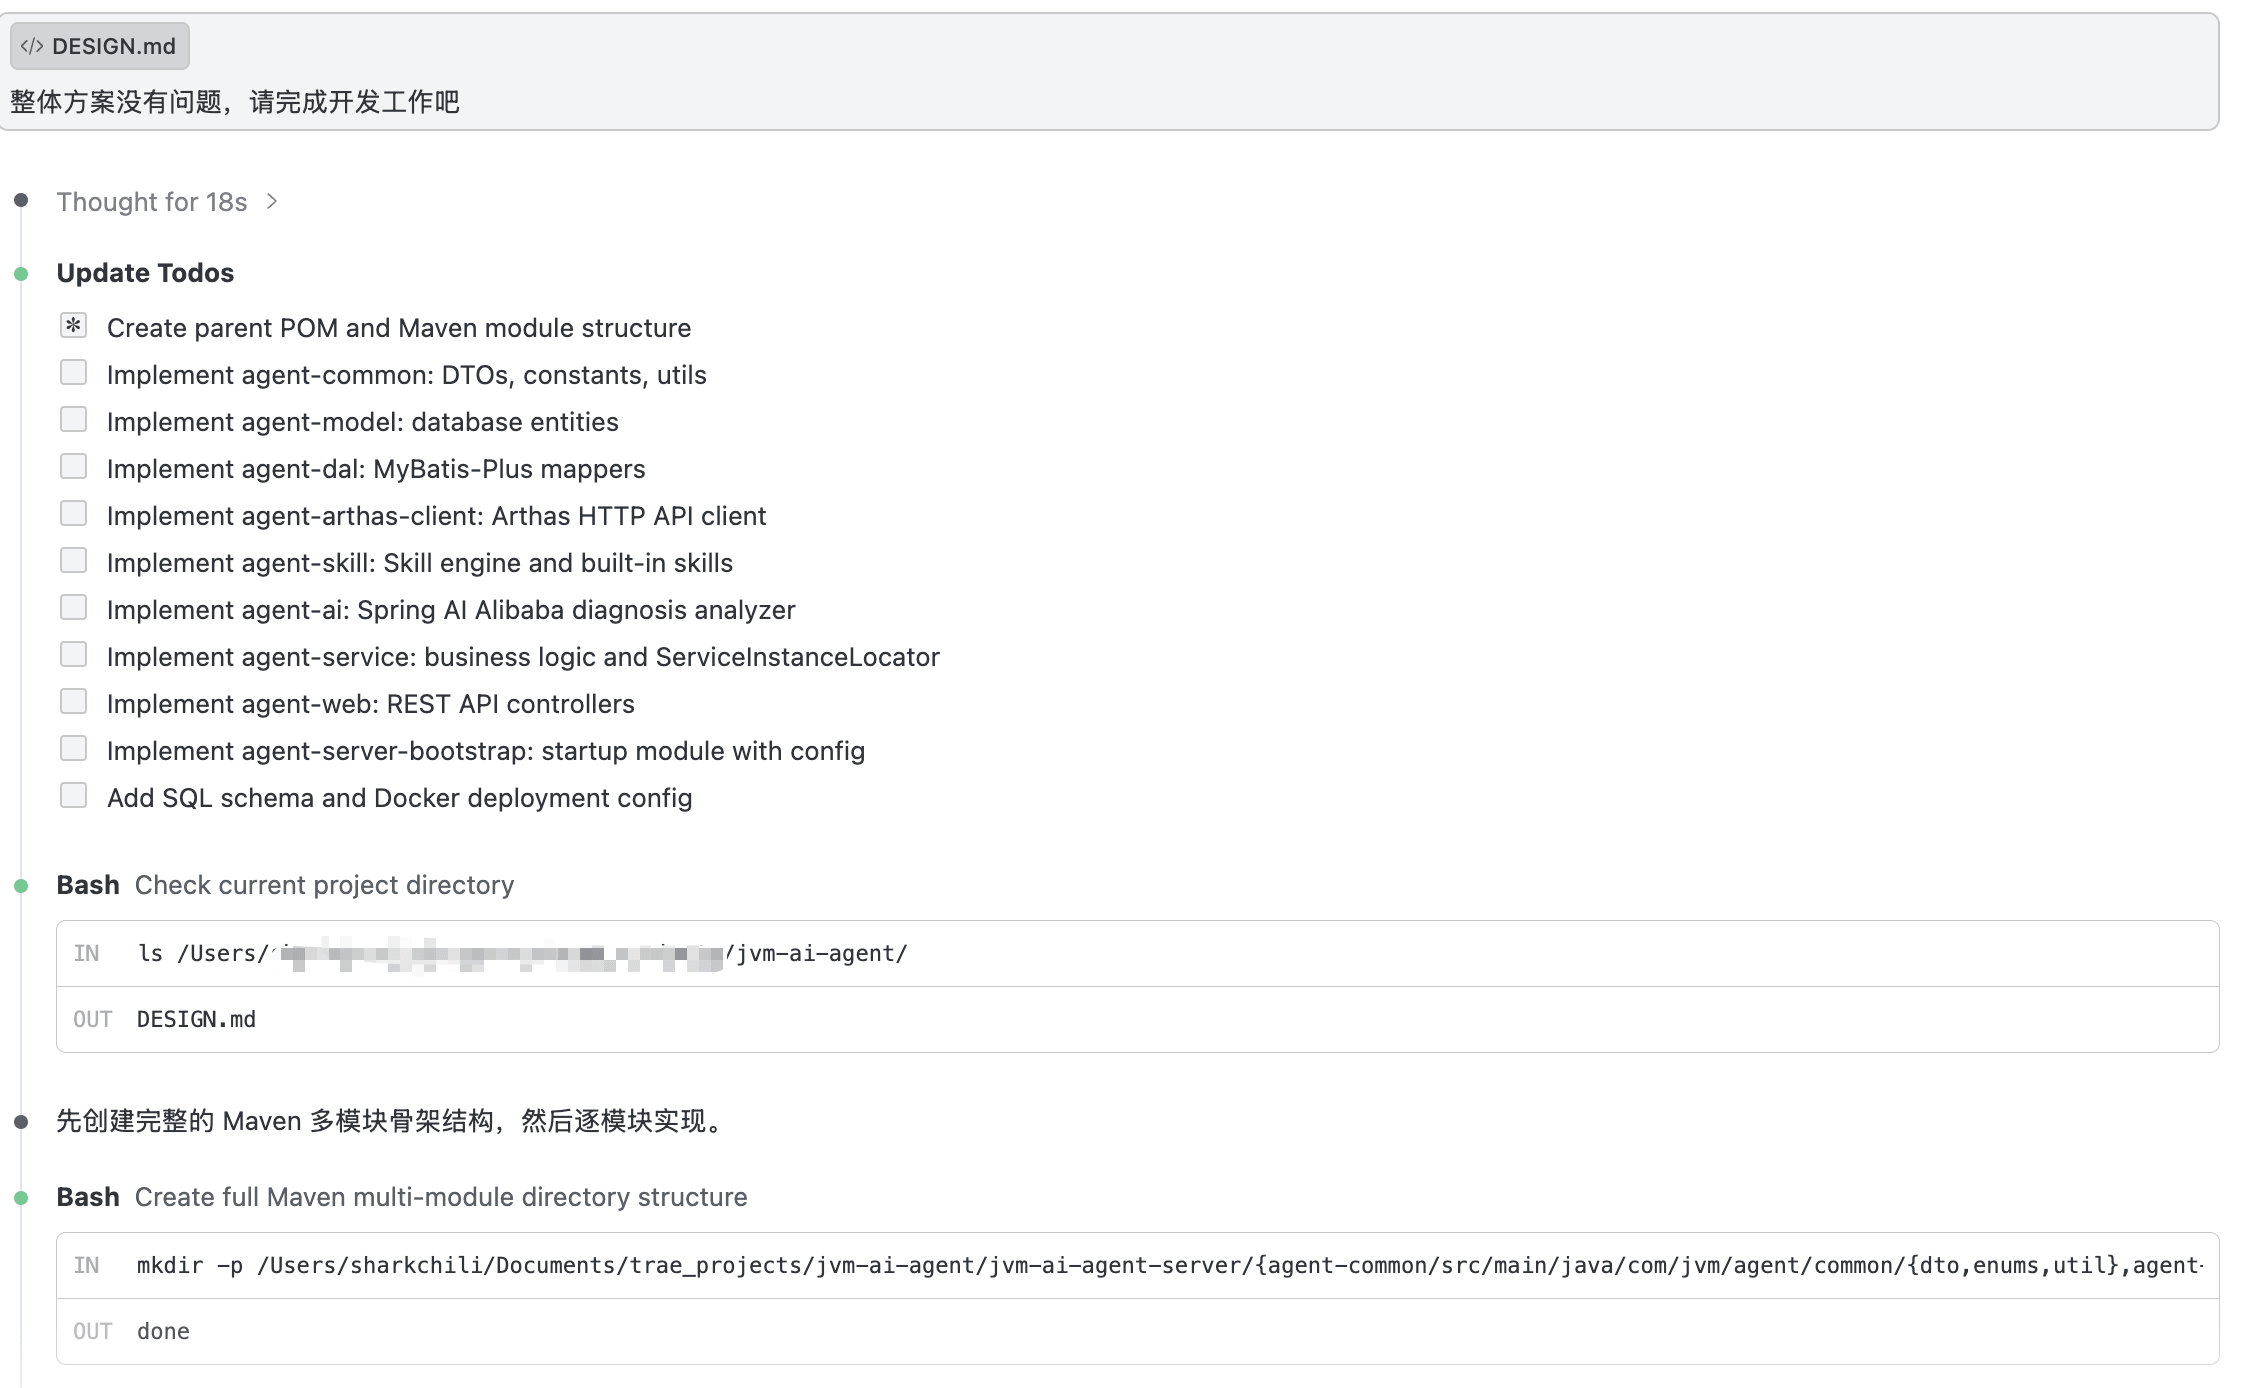The height and width of the screenshot is (1388, 2260).
Task: Click the green status dot beside Update Todos
Action: 21,274
